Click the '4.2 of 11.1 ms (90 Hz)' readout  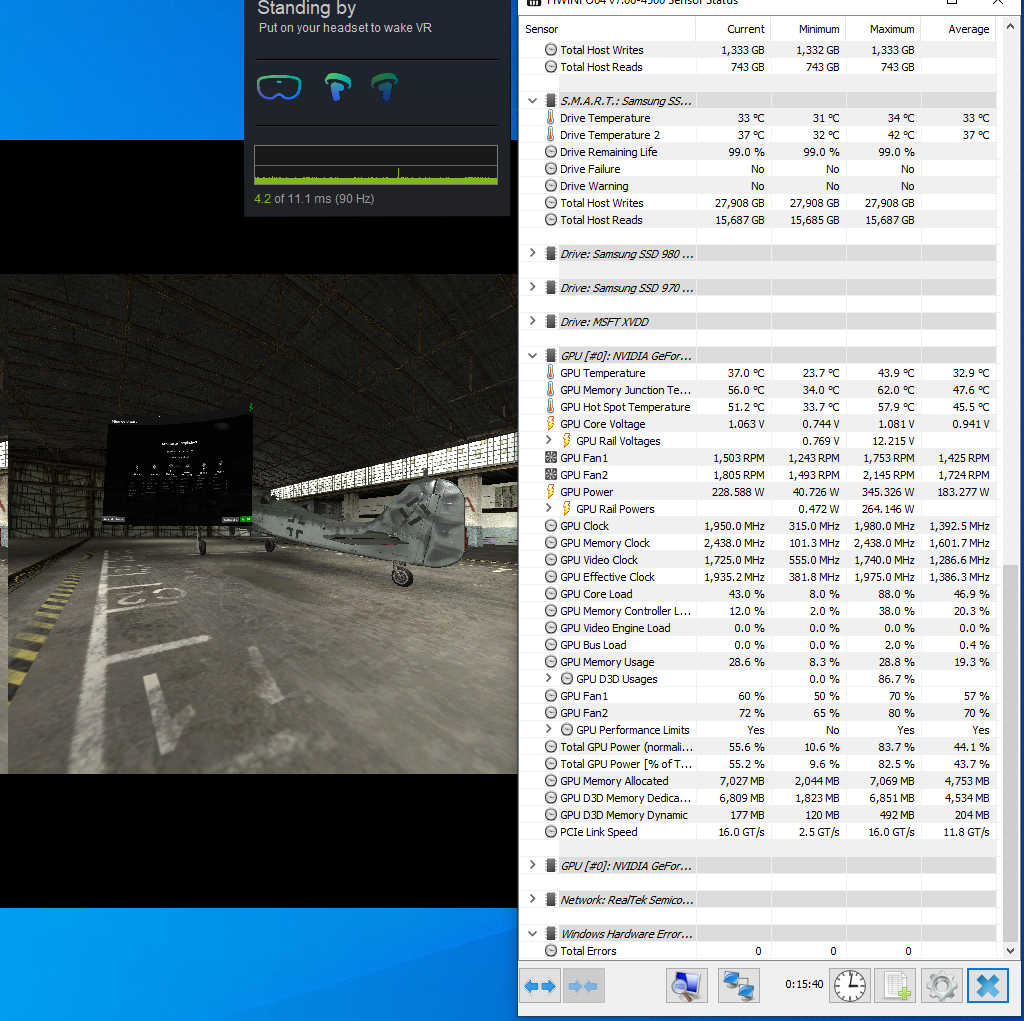(314, 199)
